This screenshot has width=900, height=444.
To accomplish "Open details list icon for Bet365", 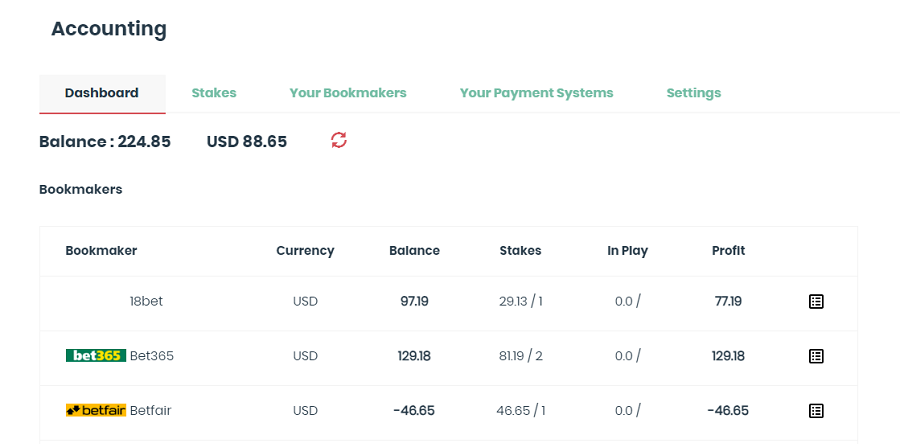I will pyautogui.click(x=816, y=356).
